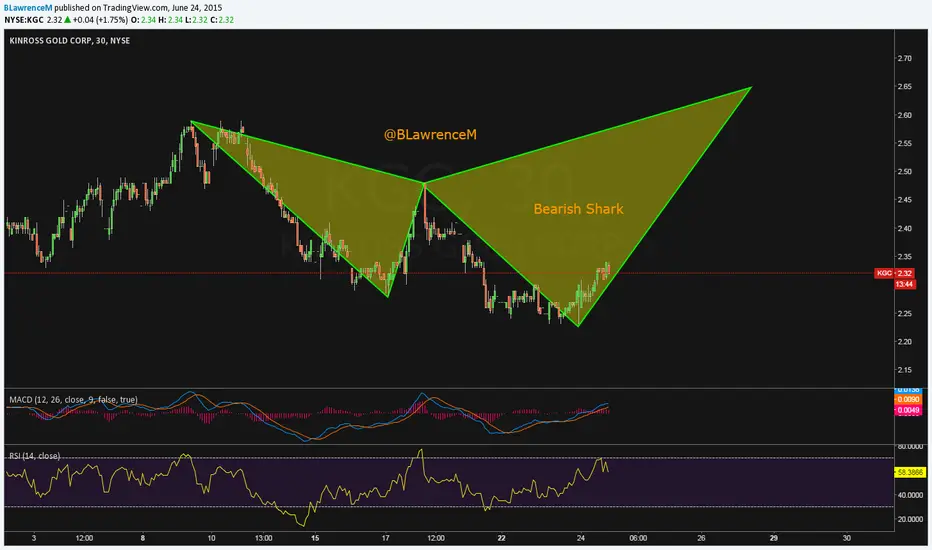Click the '+0.04 (+1.75%)' change value
Screen dimensions: 932x550
pyautogui.click(x=100, y=20)
